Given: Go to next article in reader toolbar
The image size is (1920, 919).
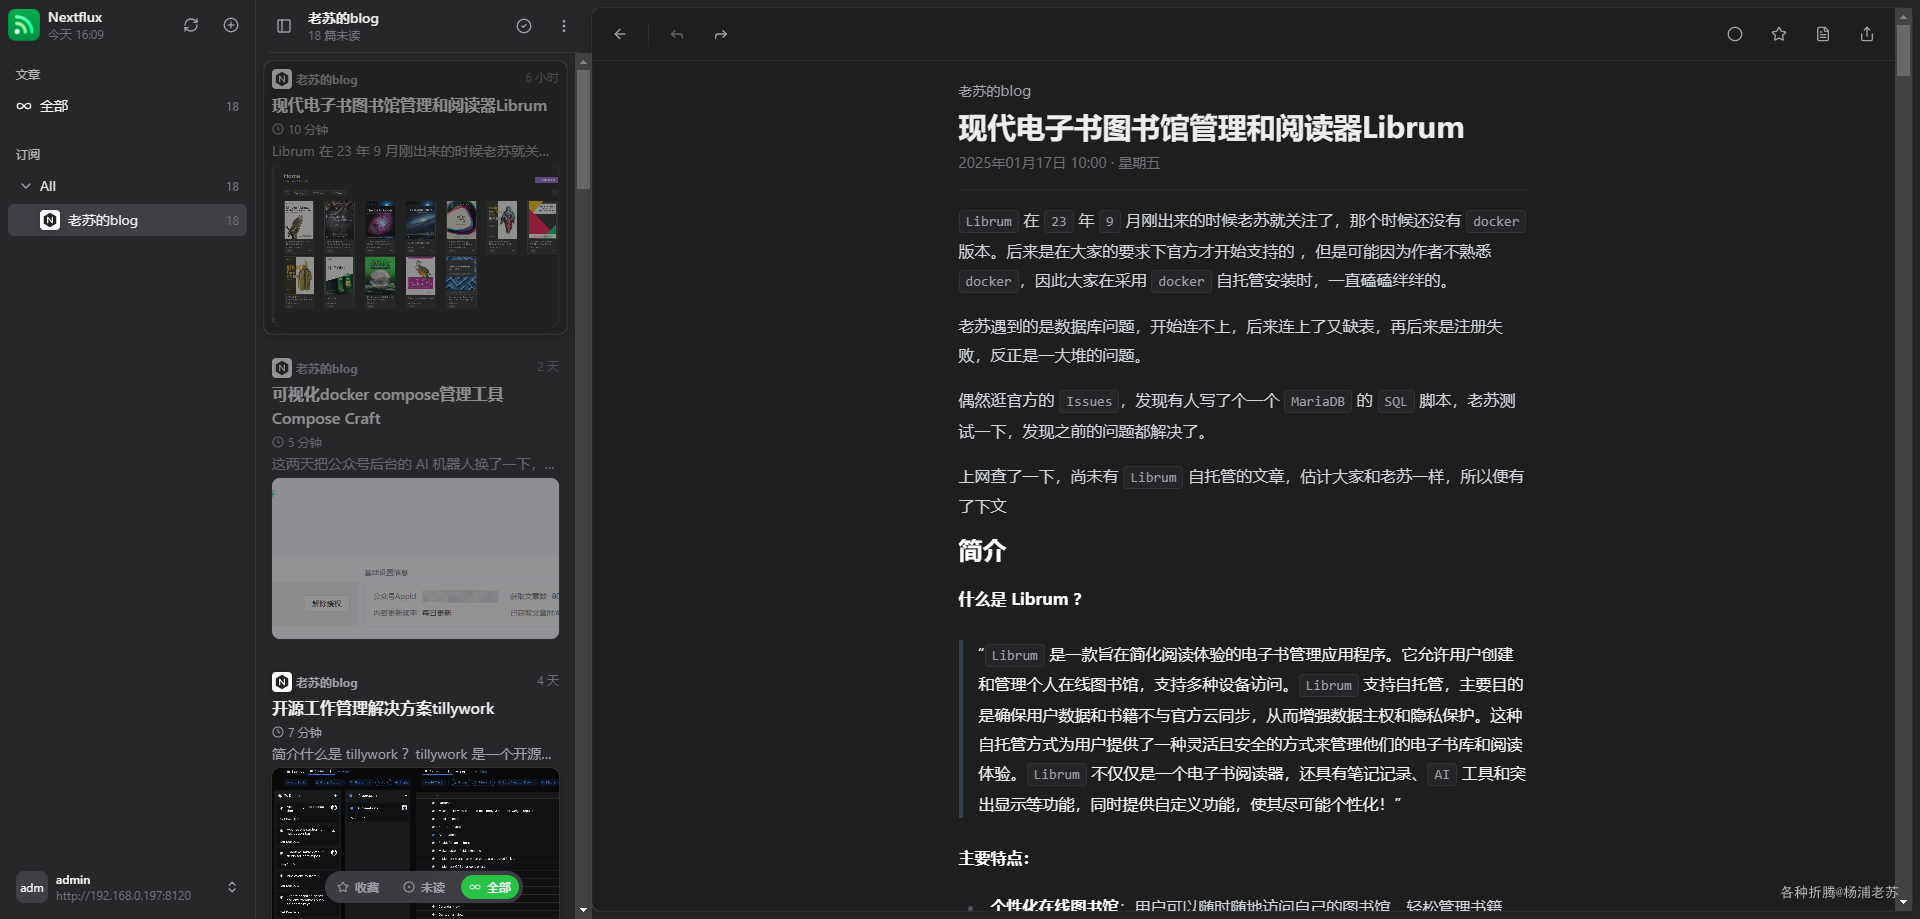Looking at the screenshot, I should pos(721,34).
